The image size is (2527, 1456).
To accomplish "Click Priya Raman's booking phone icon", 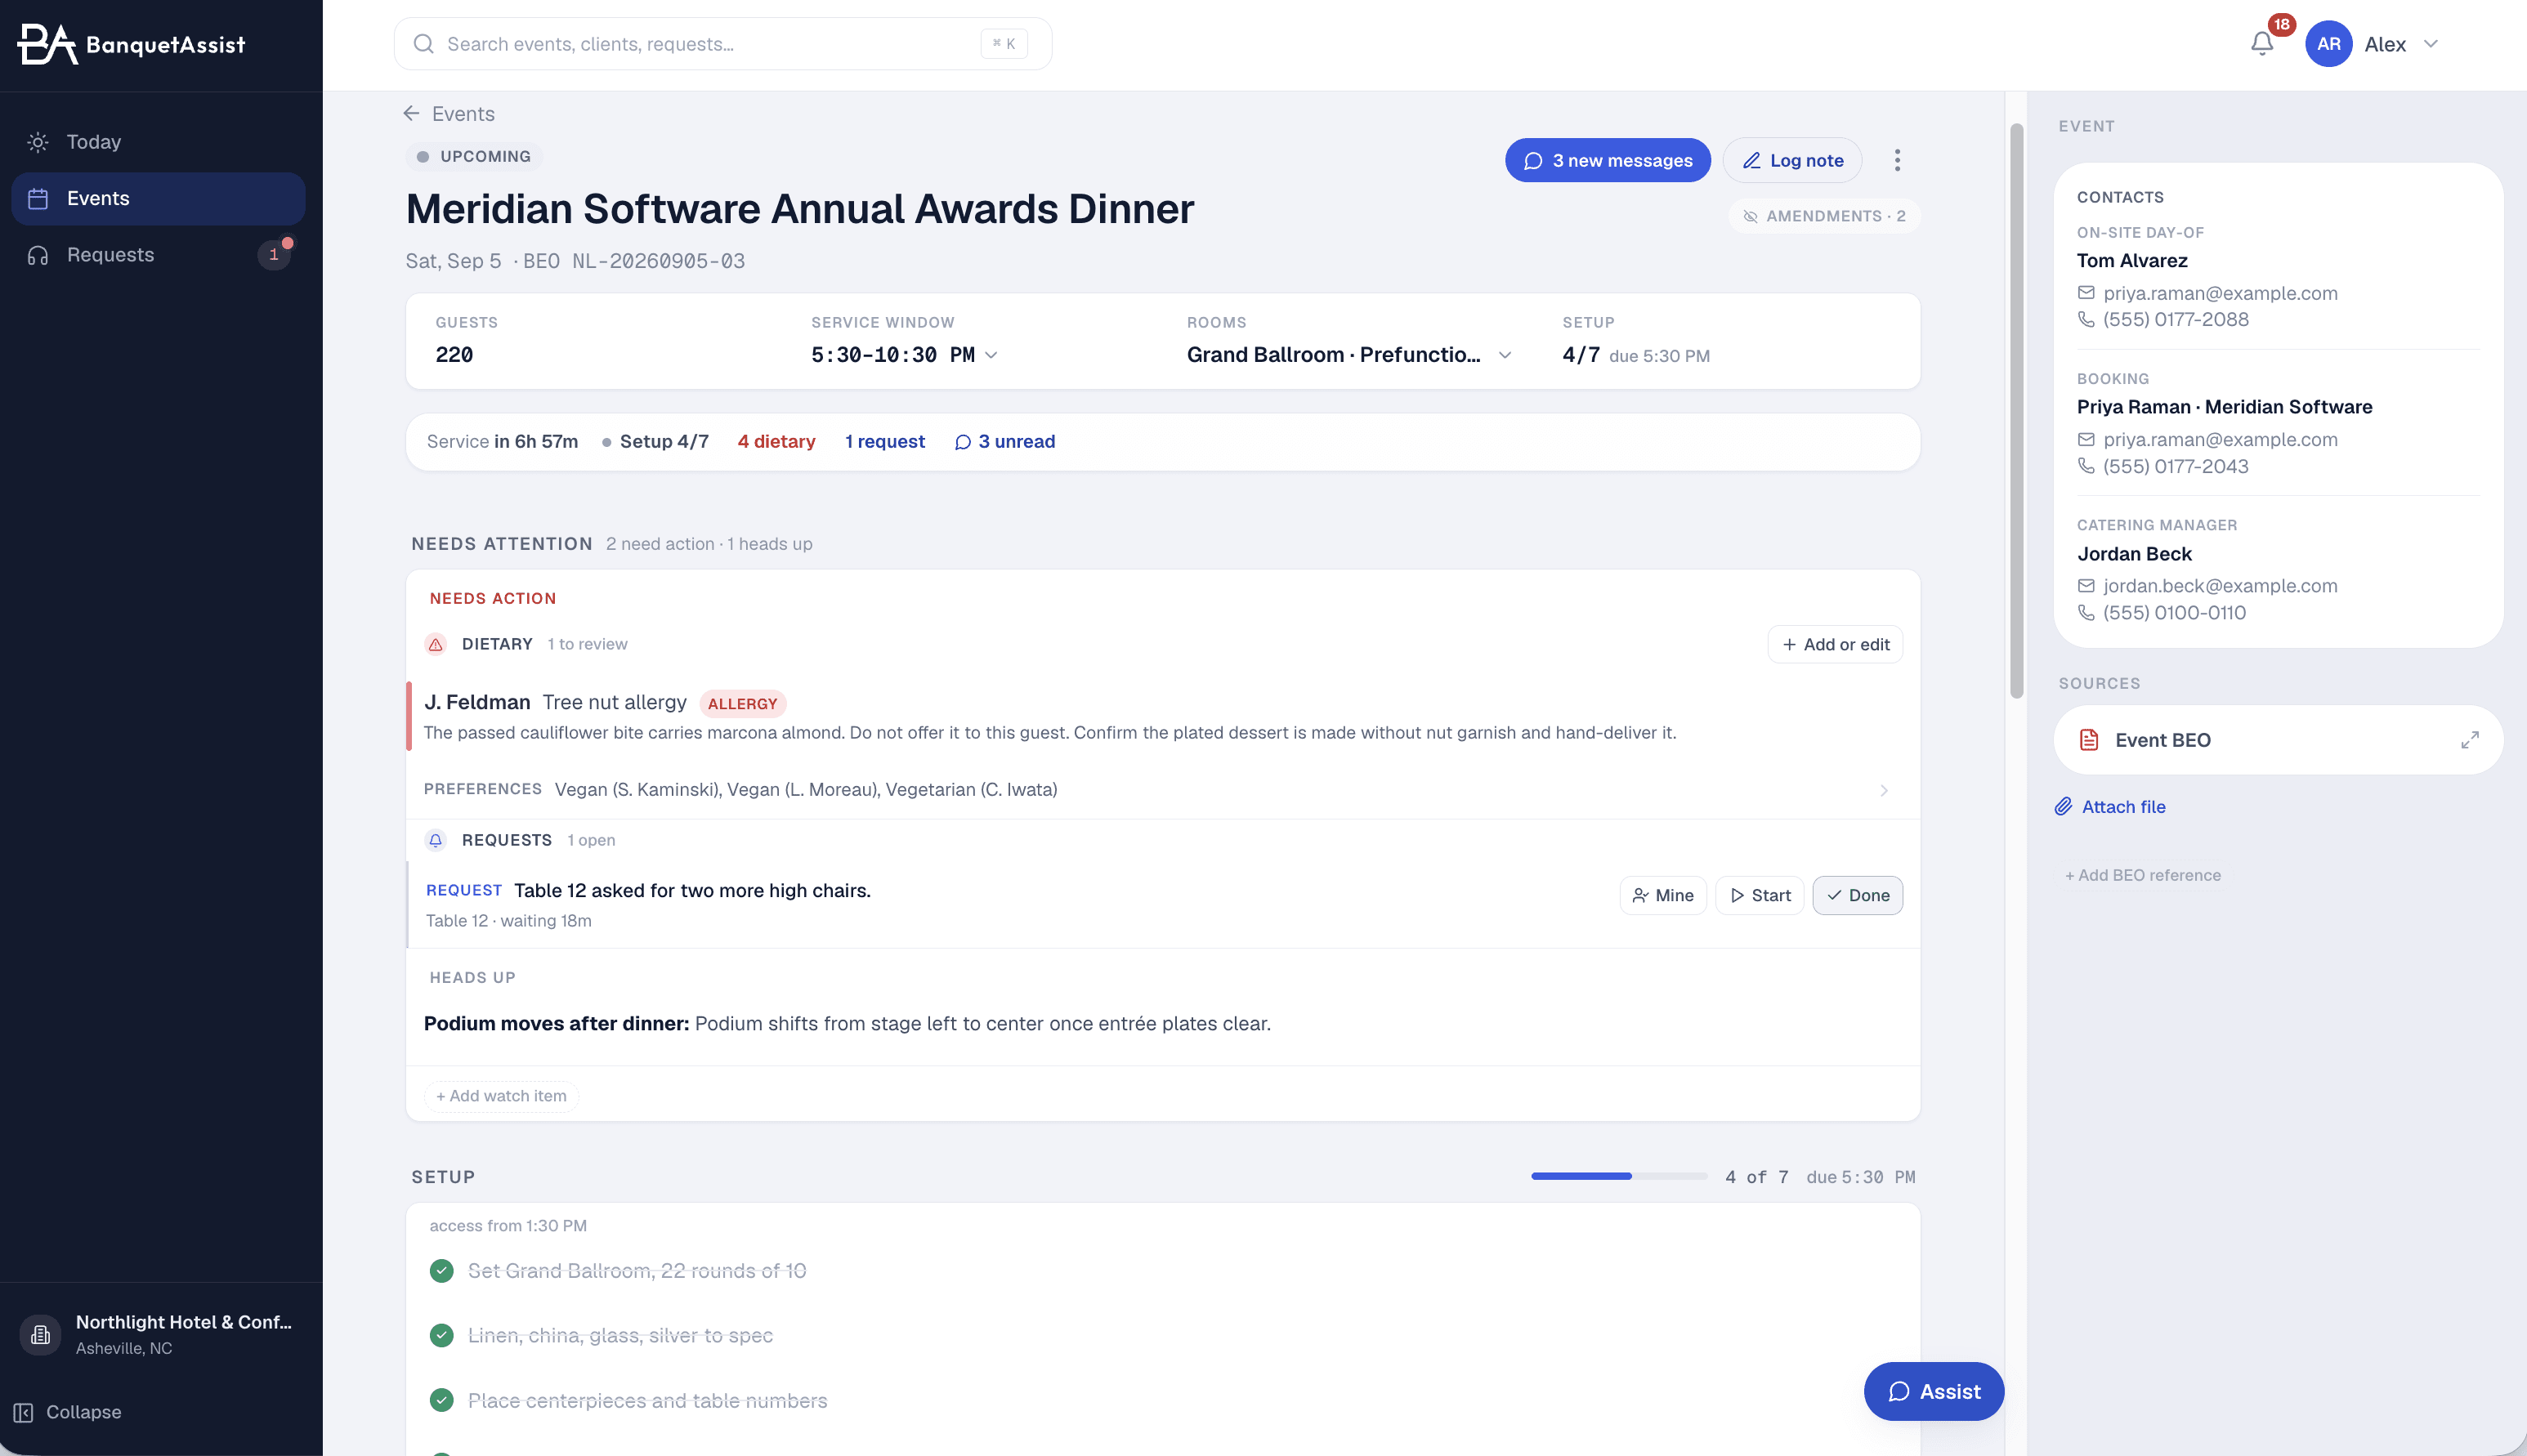I will pos(2086,466).
